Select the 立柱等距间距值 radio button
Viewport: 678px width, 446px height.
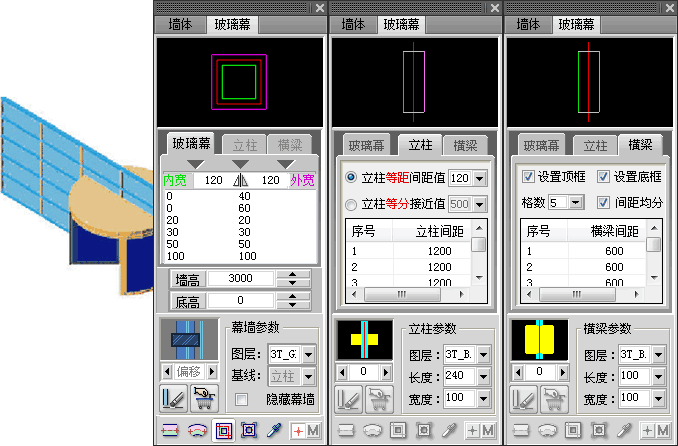coord(350,178)
